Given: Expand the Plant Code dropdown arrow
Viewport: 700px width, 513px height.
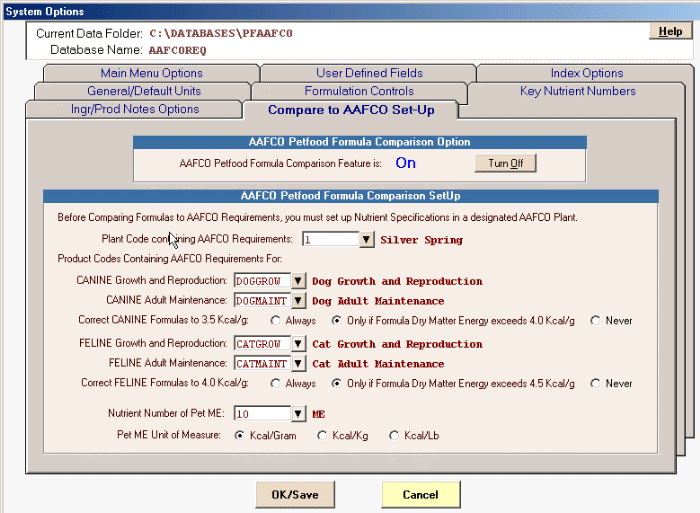Looking at the screenshot, I should coord(366,240).
